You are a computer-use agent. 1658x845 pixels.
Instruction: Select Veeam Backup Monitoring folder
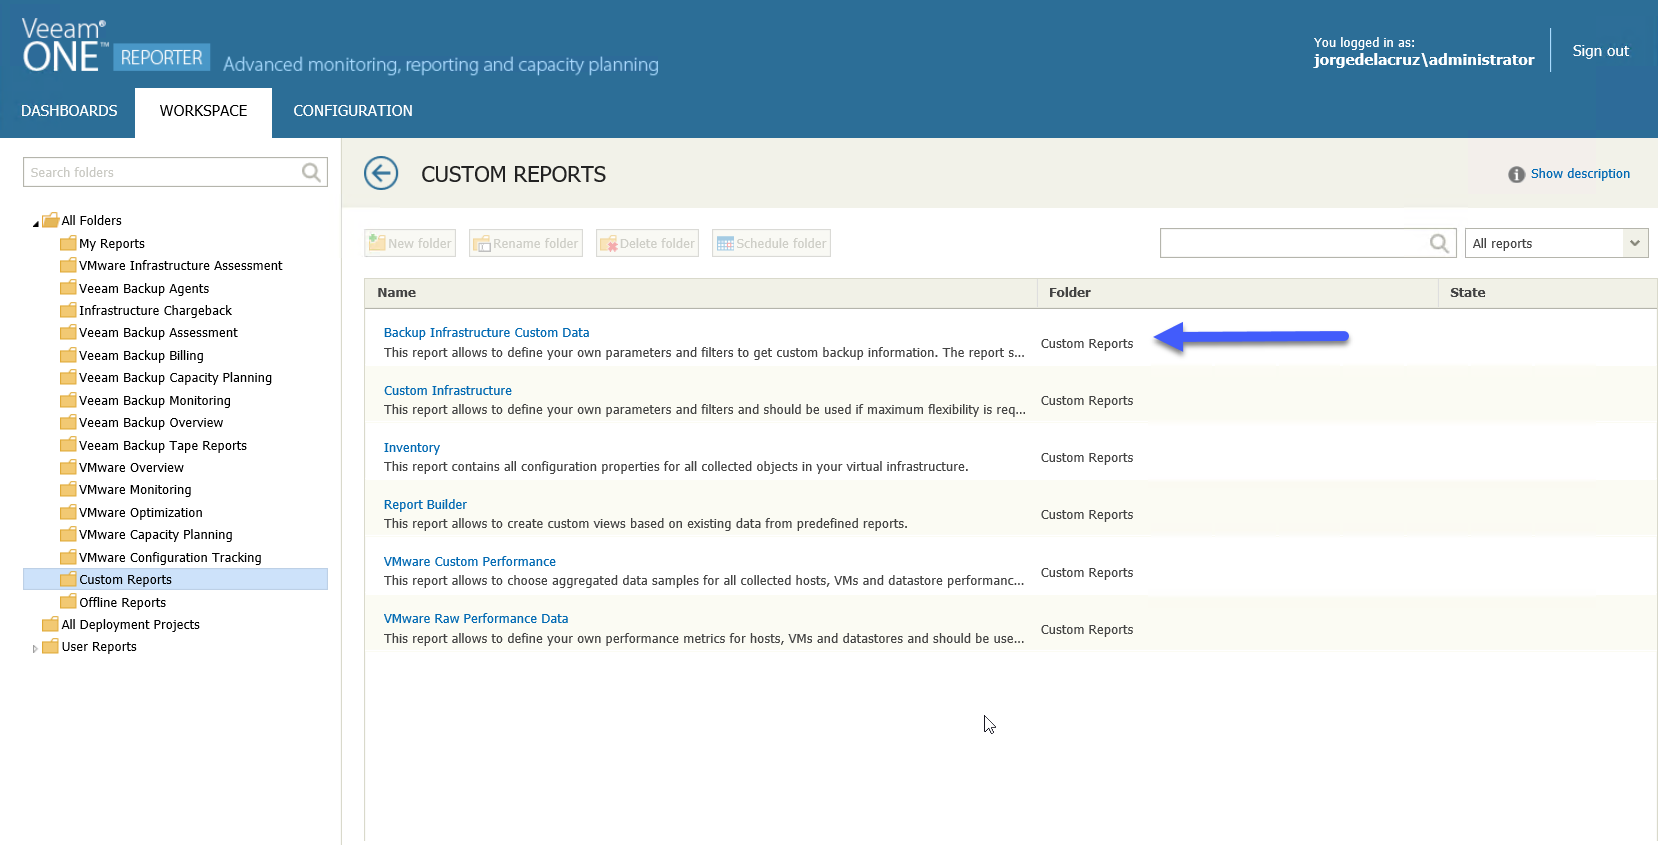click(155, 401)
